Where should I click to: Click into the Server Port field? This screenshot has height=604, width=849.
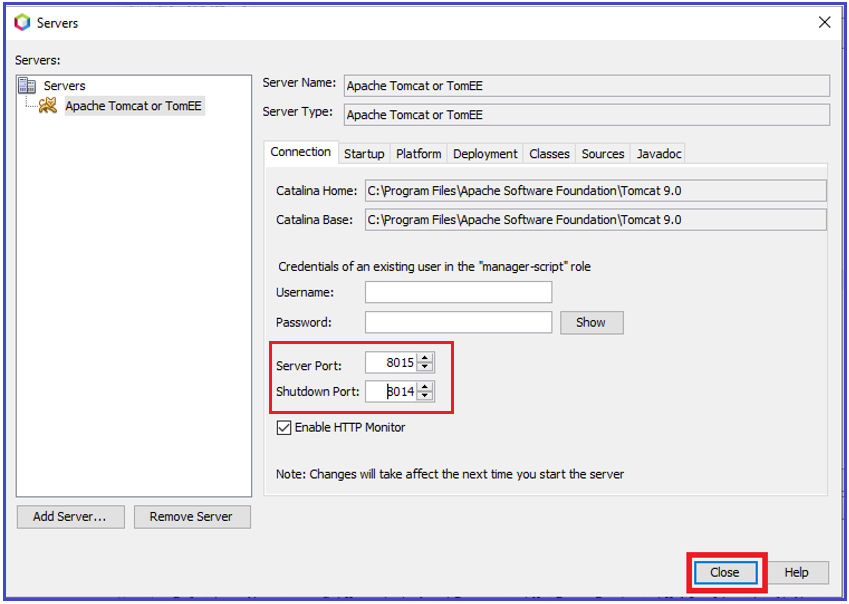[391, 363]
